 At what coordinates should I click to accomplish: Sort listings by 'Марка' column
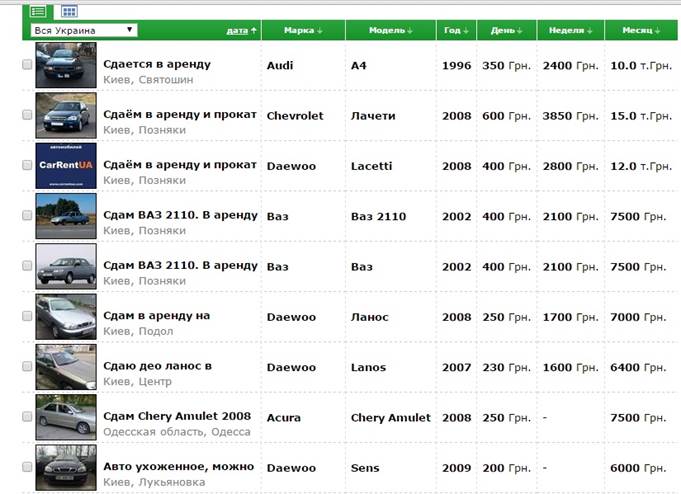pos(304,31)
